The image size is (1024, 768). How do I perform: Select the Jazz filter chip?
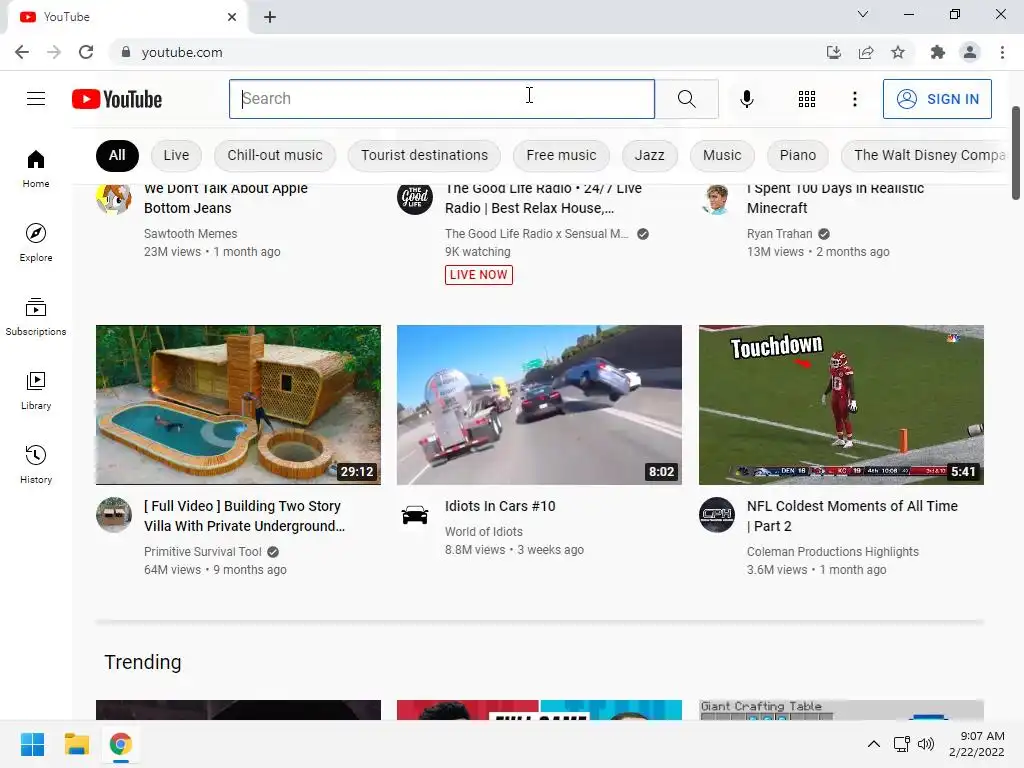point(649,155)
